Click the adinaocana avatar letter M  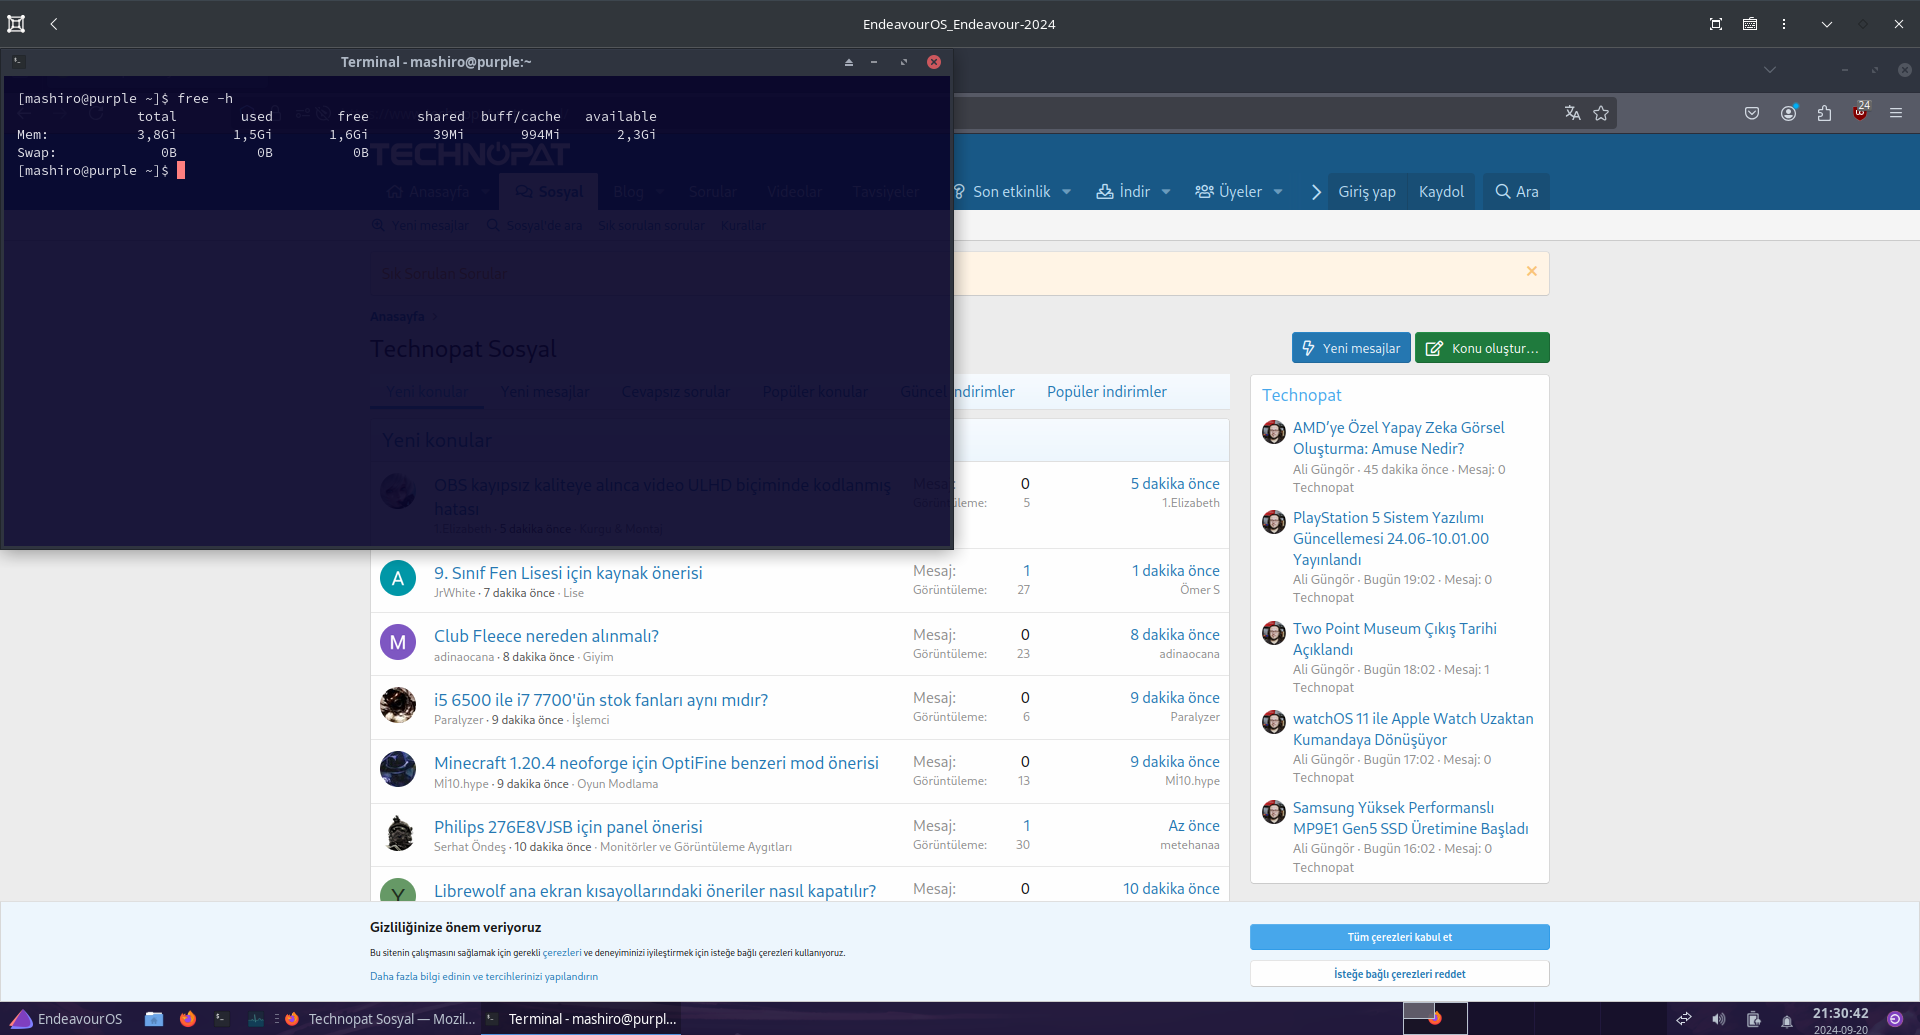pyautogui.click(x=398, y=642)
